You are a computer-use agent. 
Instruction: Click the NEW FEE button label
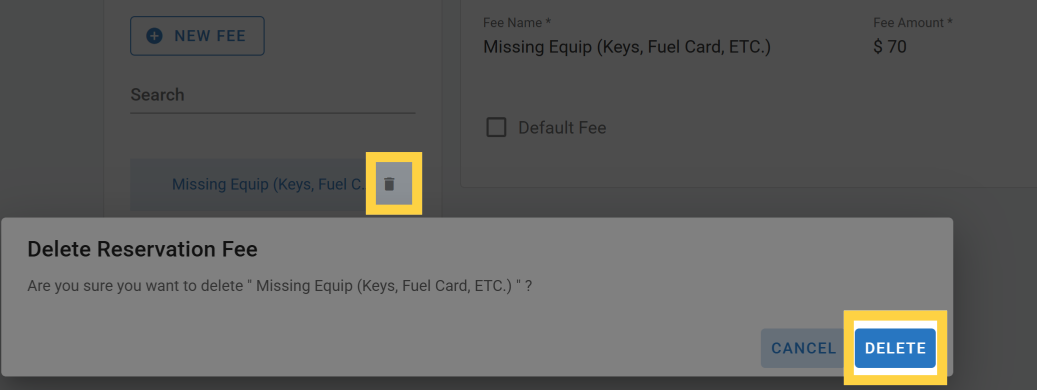(x=210, y=36)
